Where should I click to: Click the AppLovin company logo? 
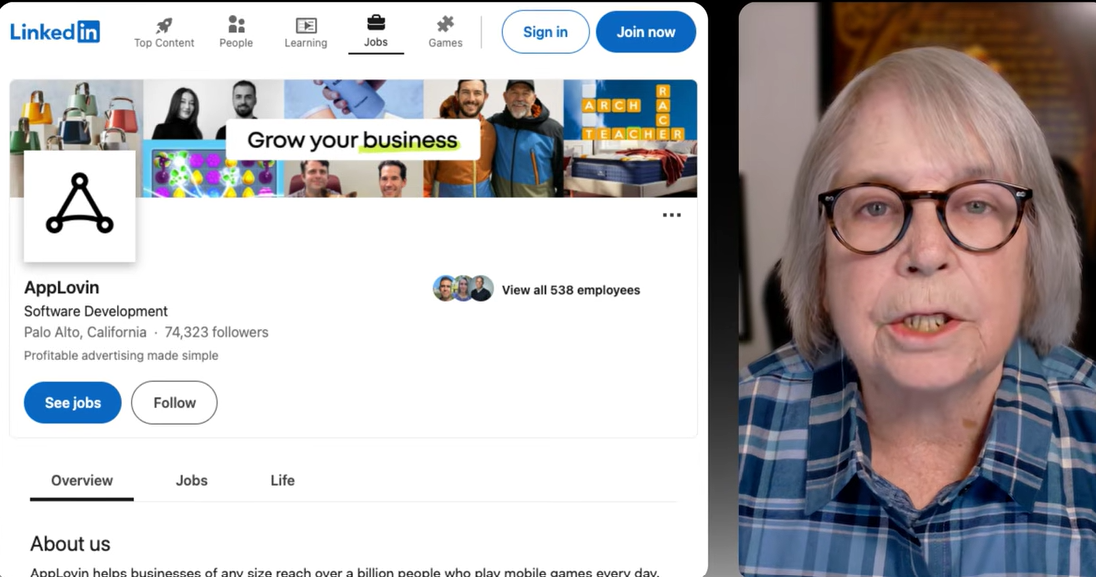80,206
